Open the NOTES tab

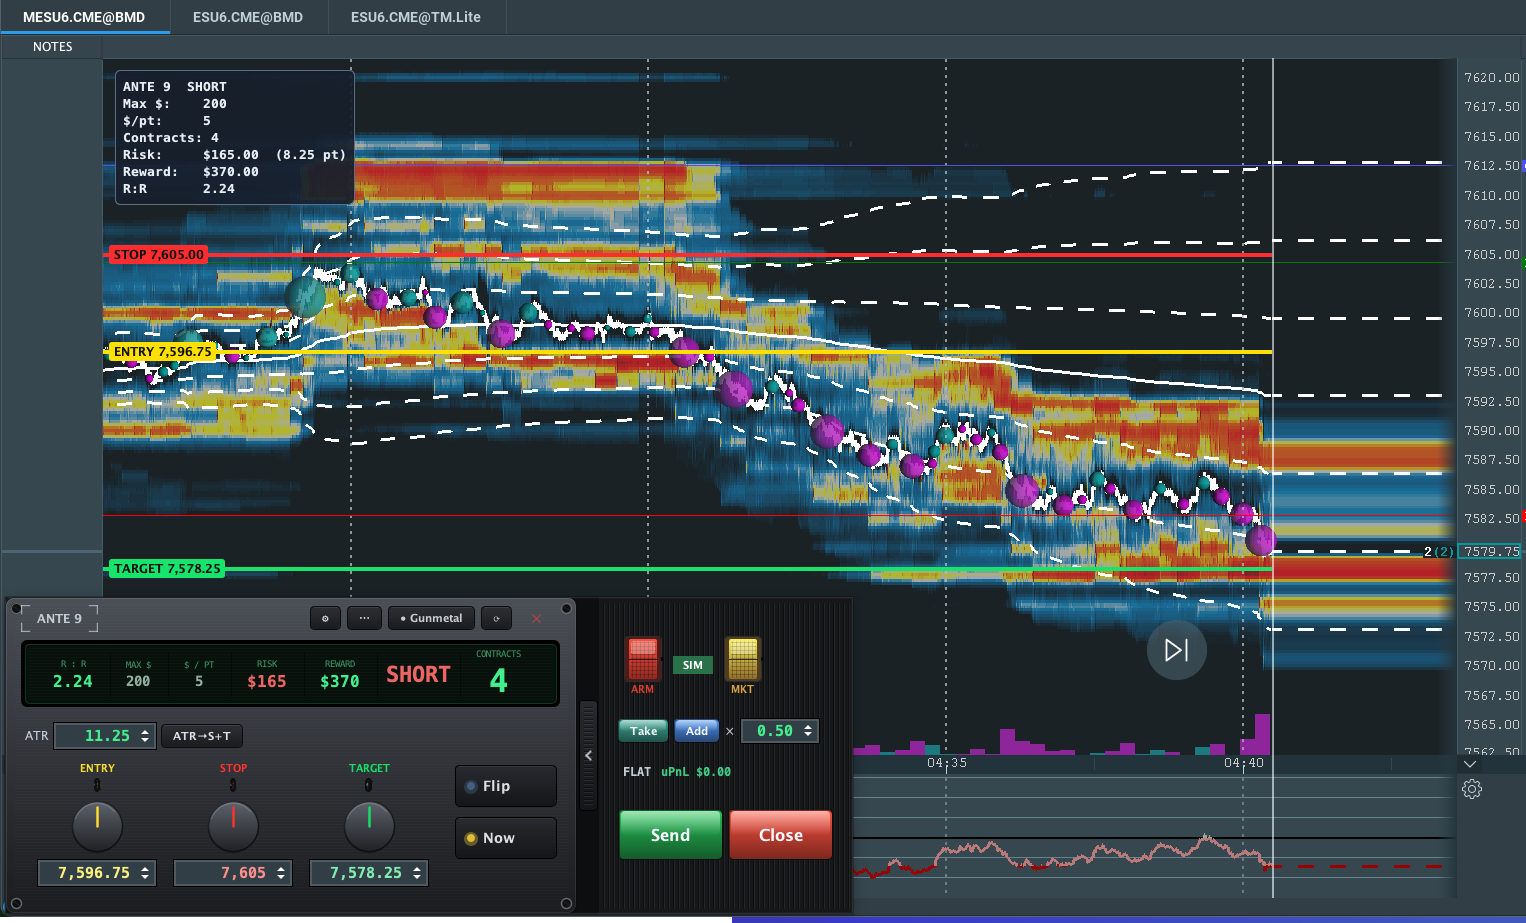click(52, 47)
